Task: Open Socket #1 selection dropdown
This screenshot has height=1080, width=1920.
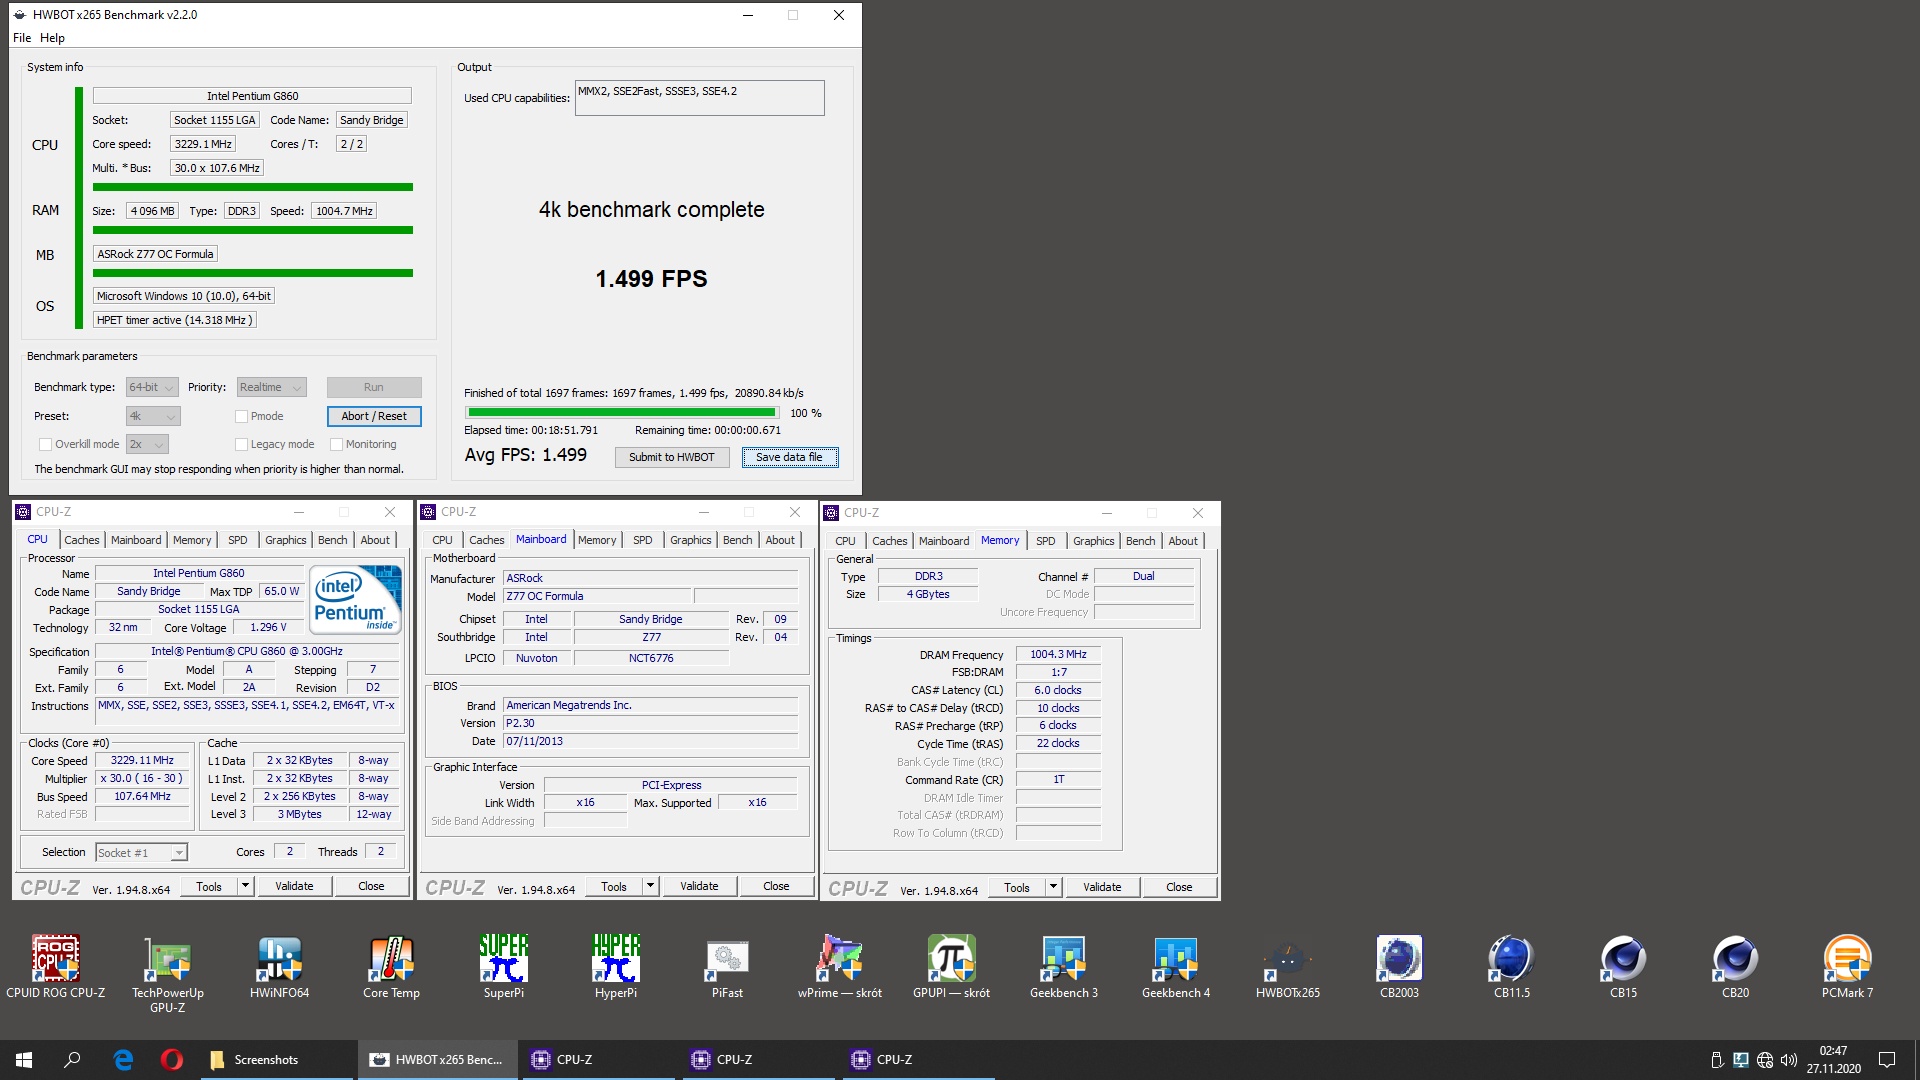Action: [x=141, y=853]
